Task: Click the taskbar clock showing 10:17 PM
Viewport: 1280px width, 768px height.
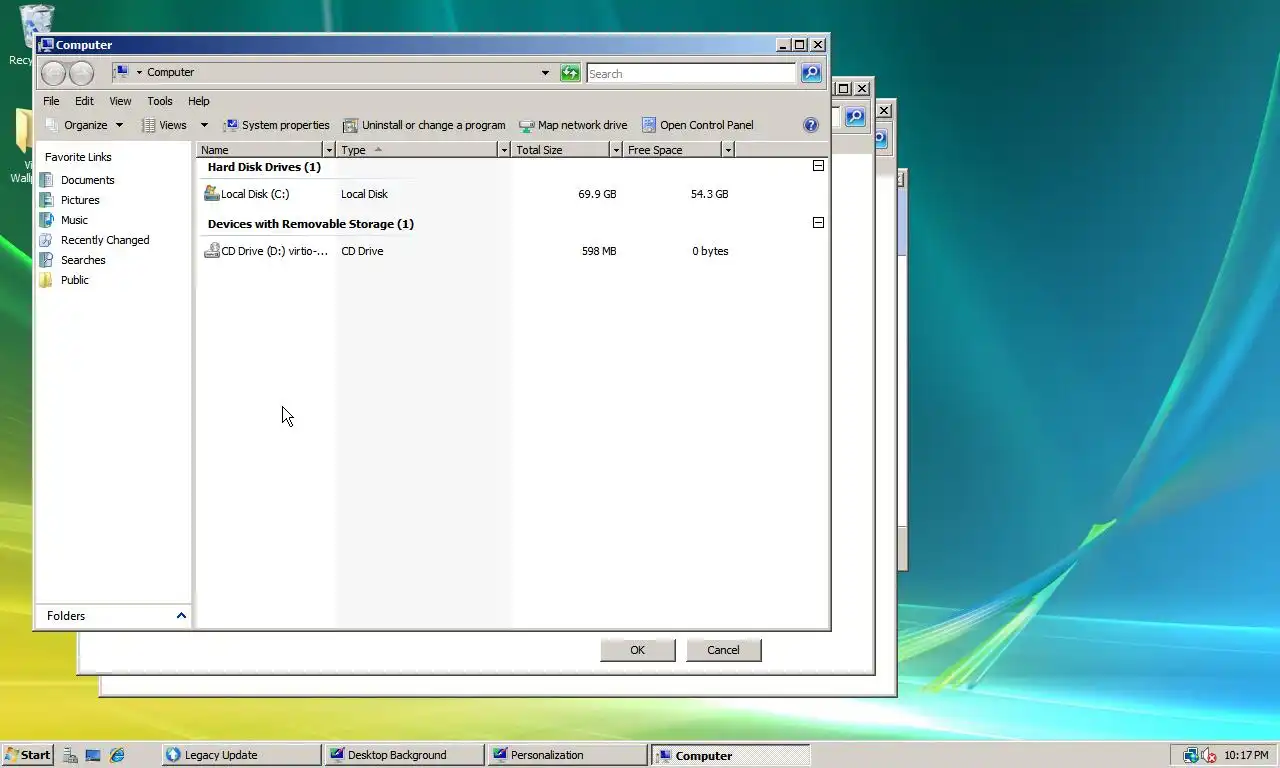Action: pos(1247,755)
